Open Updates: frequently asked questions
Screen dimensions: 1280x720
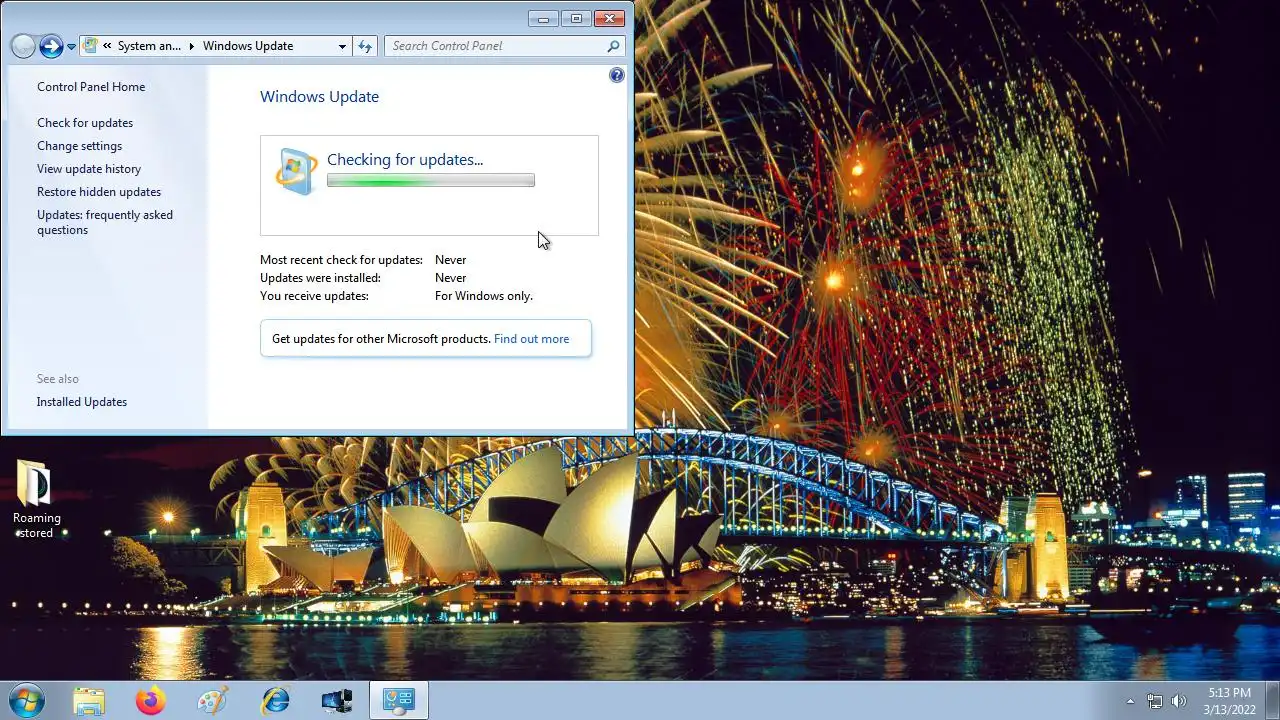tap(105, 222)
